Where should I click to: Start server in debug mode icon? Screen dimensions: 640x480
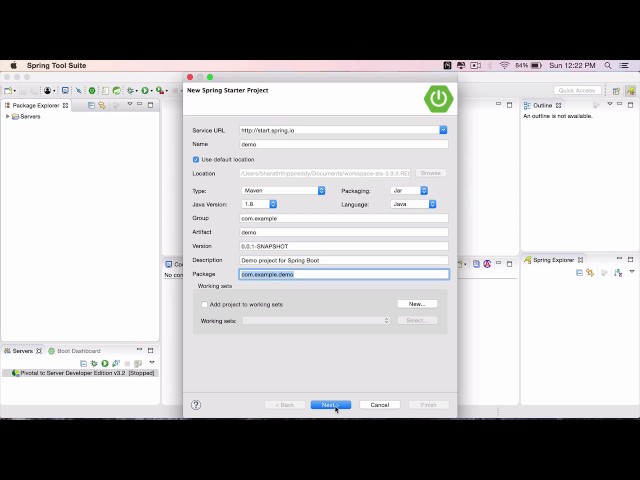tap(94, 363)
